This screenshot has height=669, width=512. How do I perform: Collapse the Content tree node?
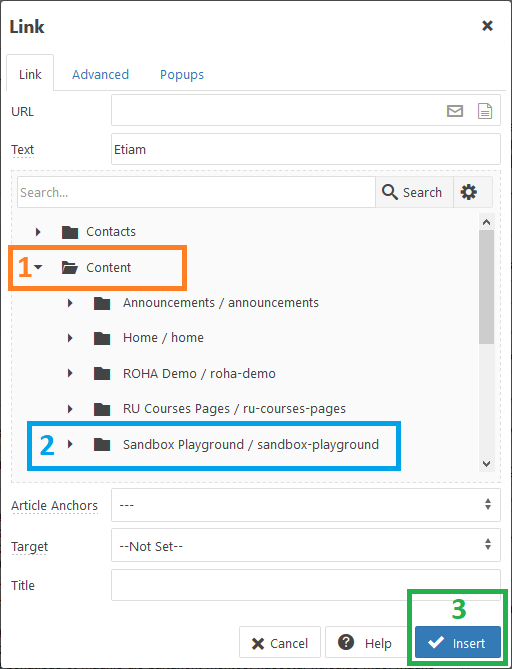pos(38,268)
